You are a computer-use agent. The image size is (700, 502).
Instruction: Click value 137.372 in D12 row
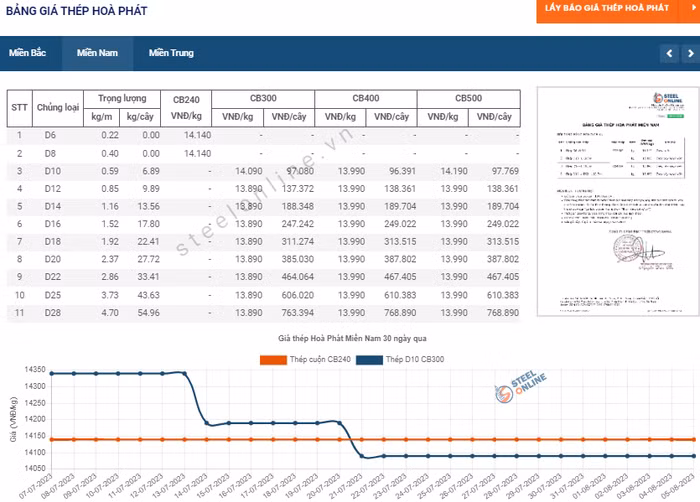[x=298, y=189]
